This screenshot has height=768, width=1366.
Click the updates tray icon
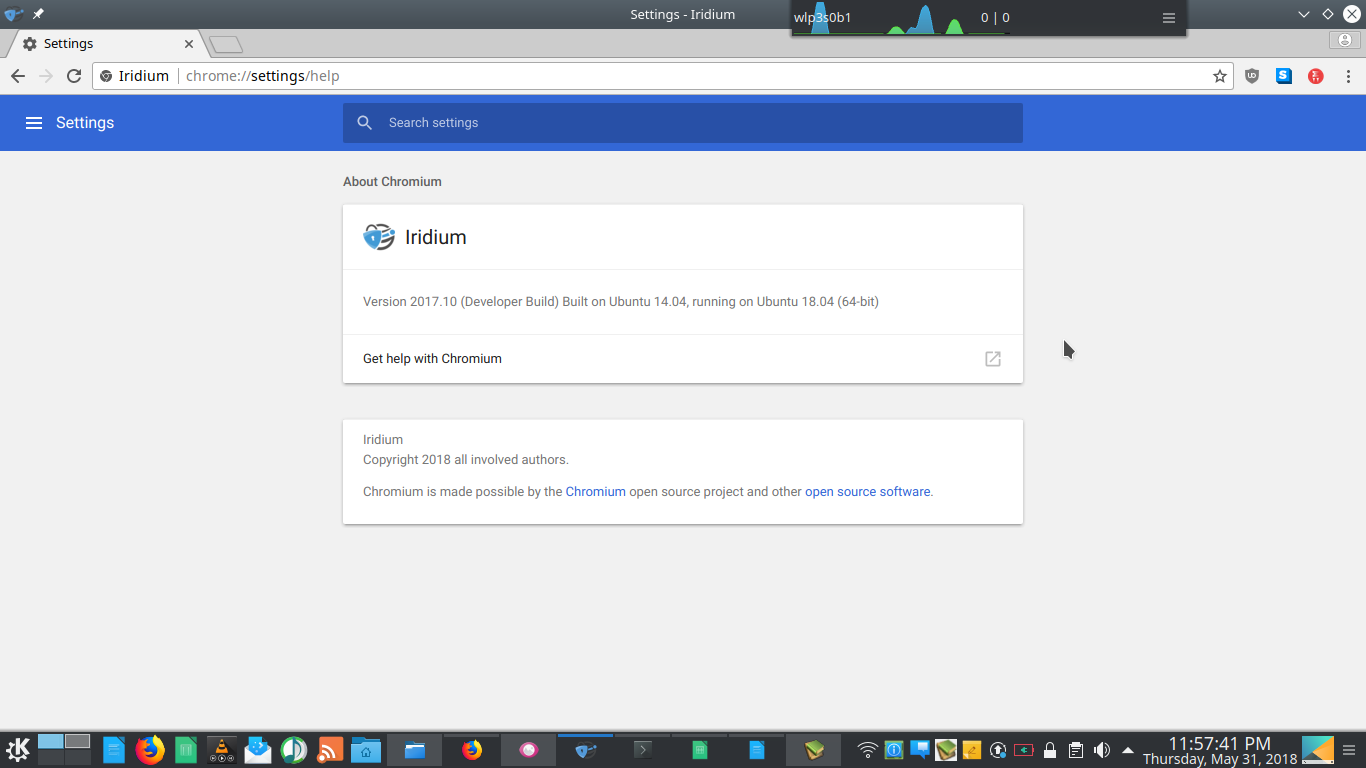coord(998,750)
